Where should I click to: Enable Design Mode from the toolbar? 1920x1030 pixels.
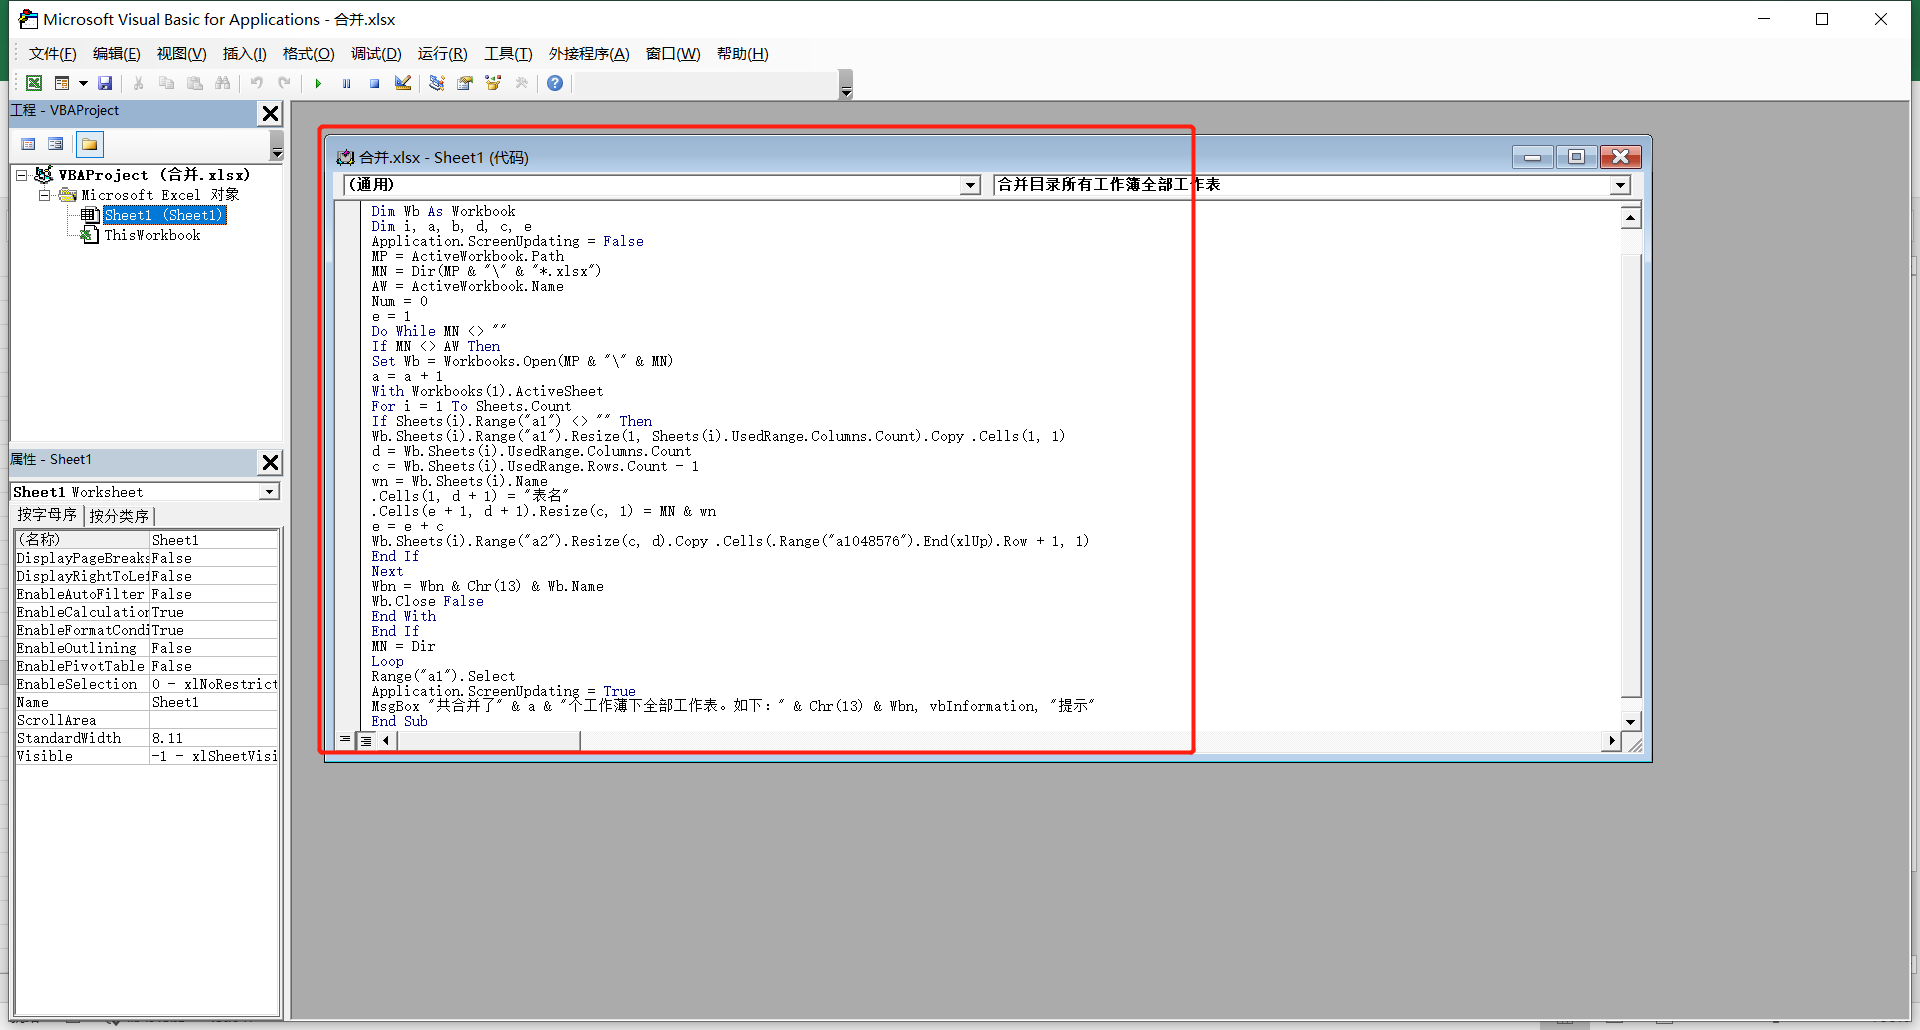point(402,83)
